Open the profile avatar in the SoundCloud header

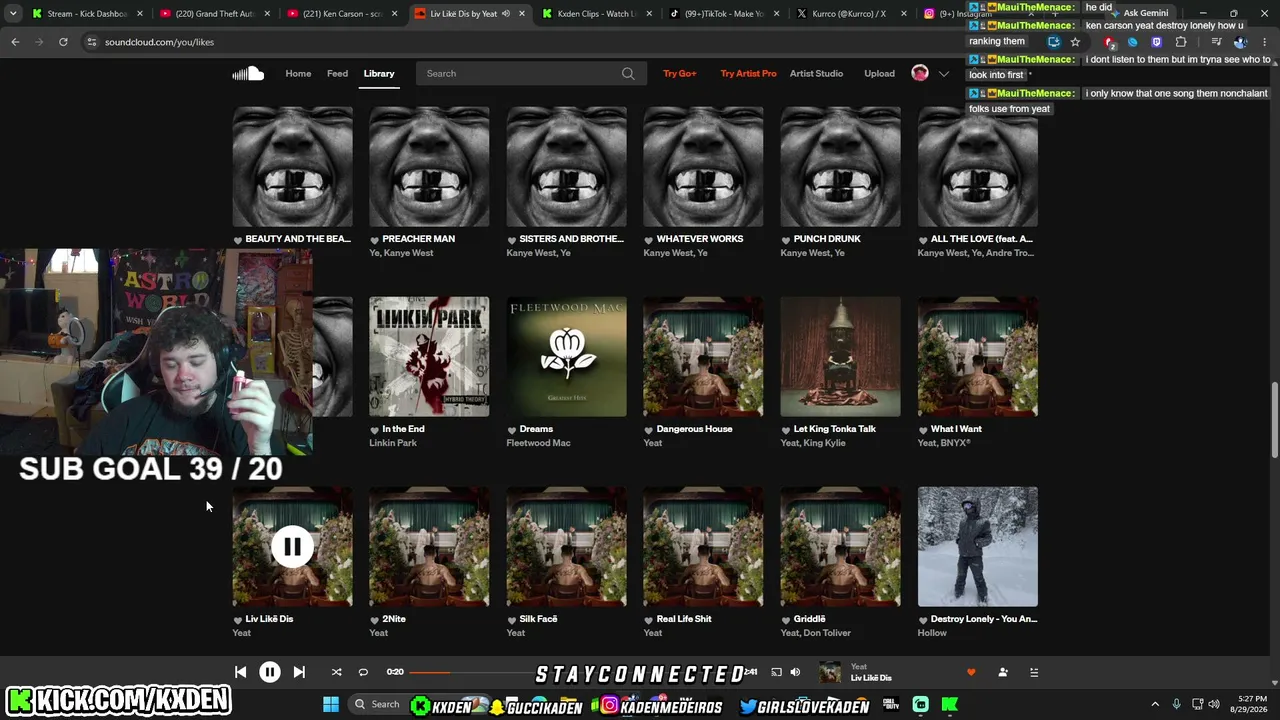click(x=920, y=73)
